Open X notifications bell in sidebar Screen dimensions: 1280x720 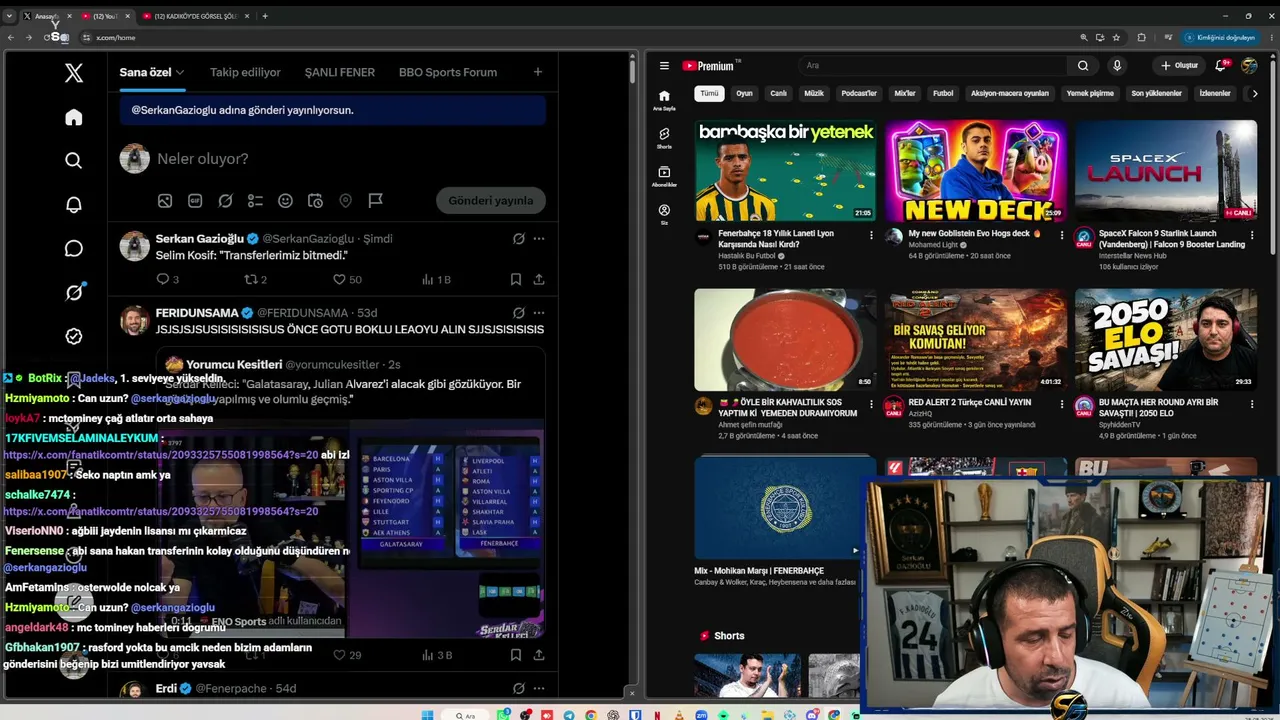(73, 204)
